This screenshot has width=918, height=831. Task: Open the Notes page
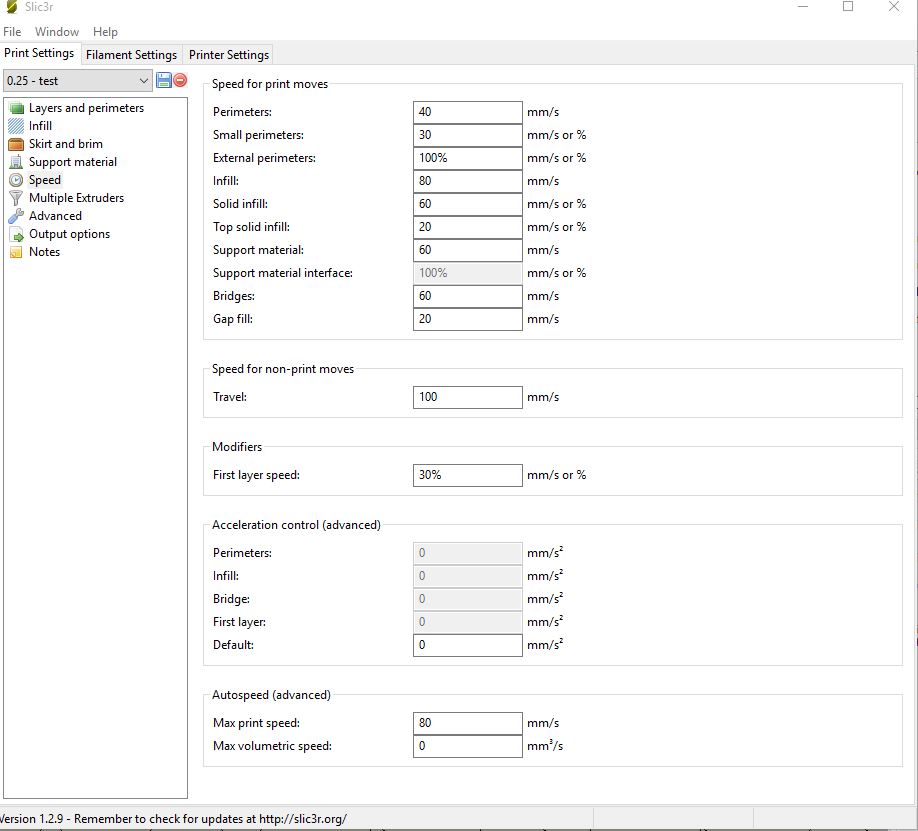(44, 252)
